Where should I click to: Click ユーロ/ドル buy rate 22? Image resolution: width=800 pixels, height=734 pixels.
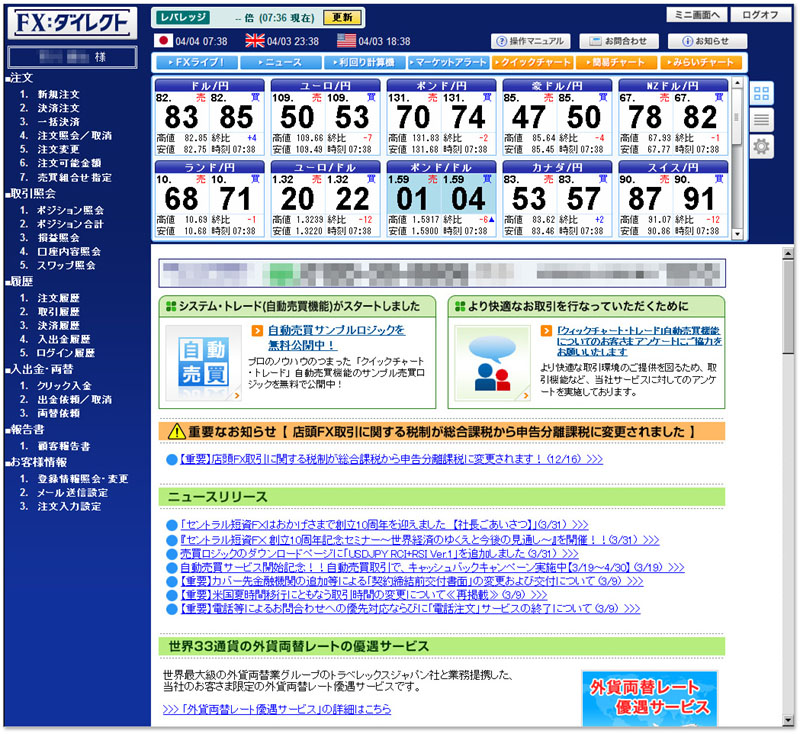click(352, 199)
